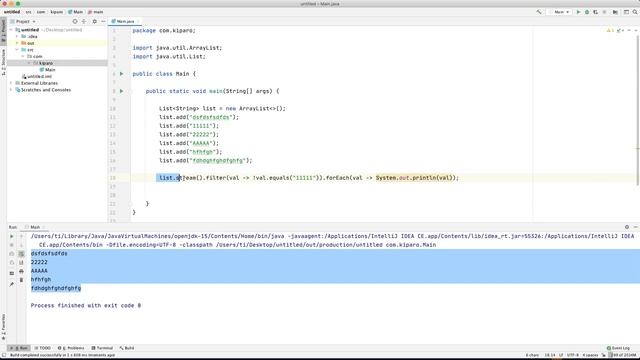Open the Project panel gear settings
The height and width of the screenshot is (360, 640).
point(94,21)
